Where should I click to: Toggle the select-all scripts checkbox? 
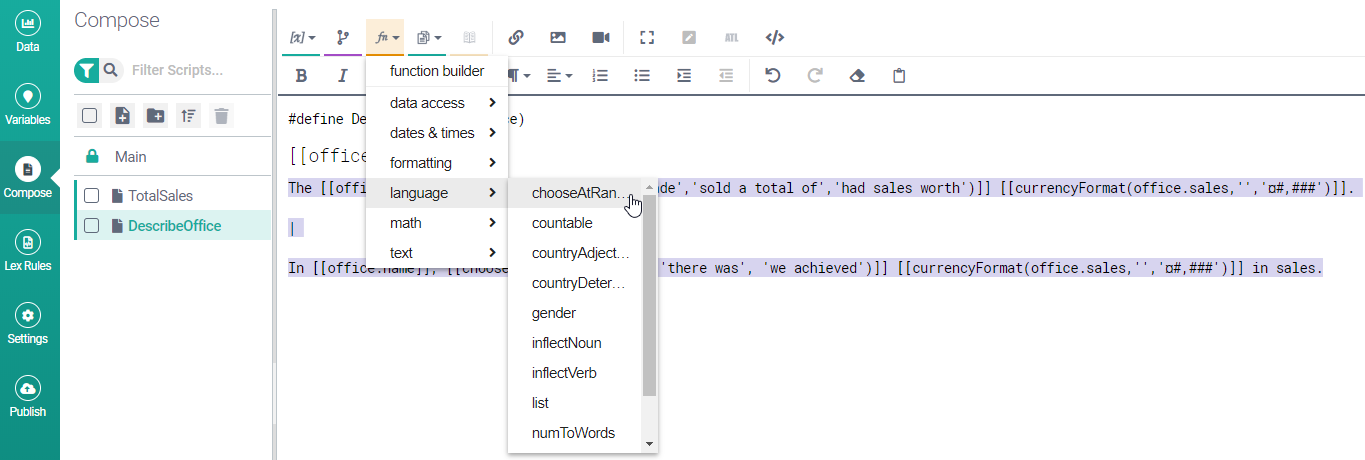(x=89, y=116)
